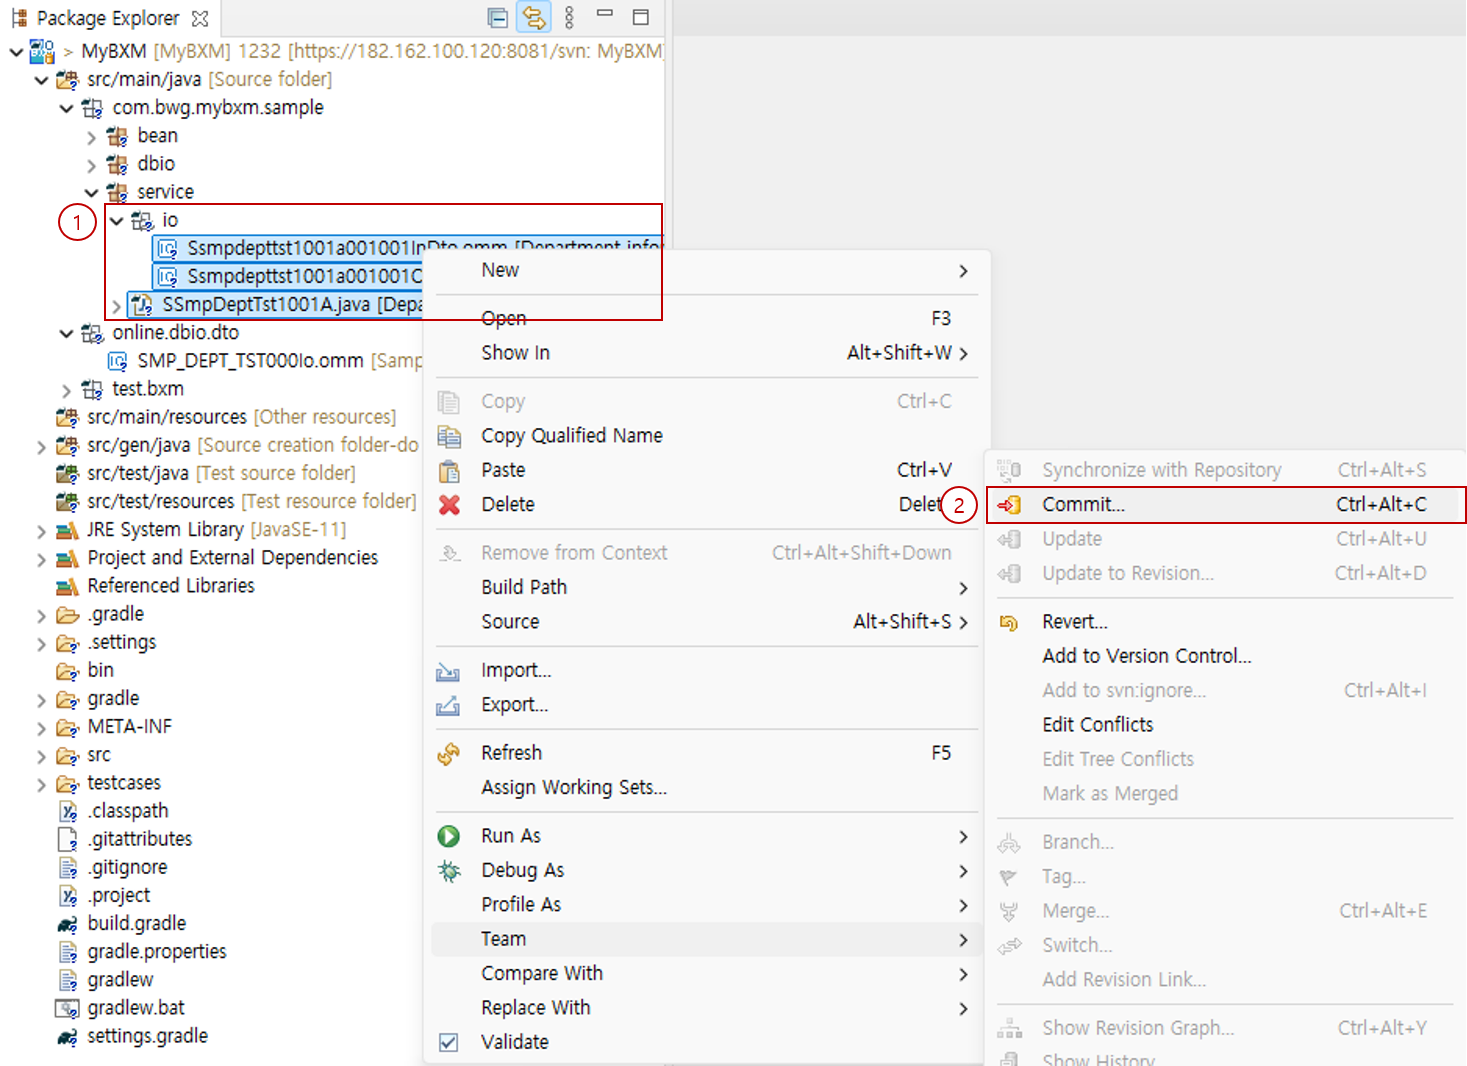Click the Debug As bug icon

449,871
